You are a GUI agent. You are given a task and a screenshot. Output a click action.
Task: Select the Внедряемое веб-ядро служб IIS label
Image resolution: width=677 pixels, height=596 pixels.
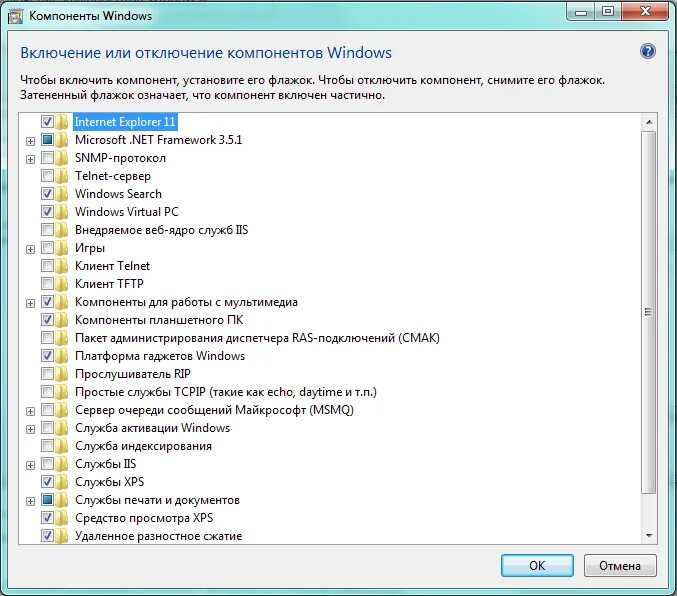click(x=161, y=230)
